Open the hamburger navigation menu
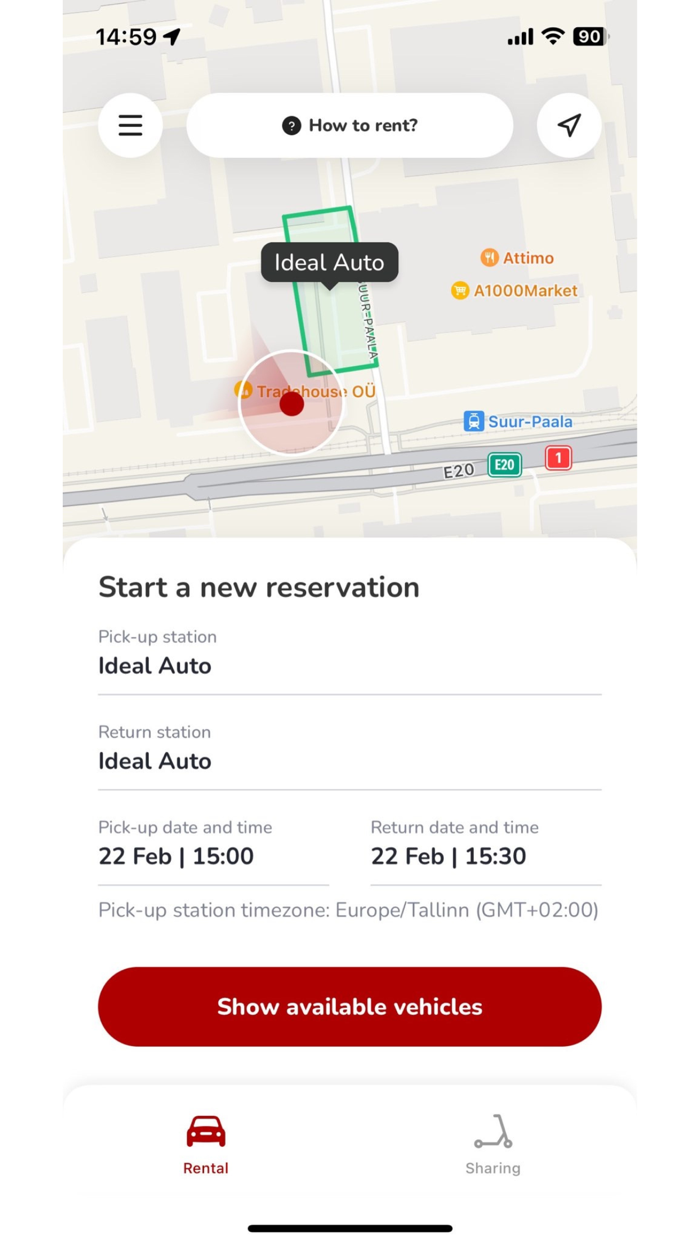 coord(130,125)
